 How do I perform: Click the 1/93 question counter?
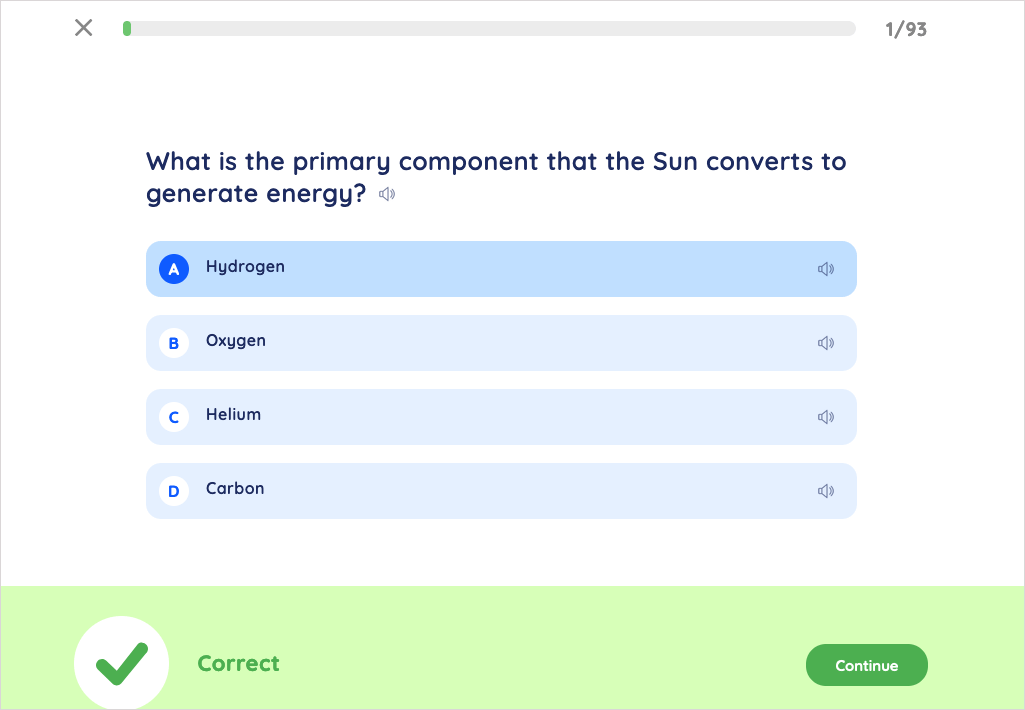click(x=906, y=29)
